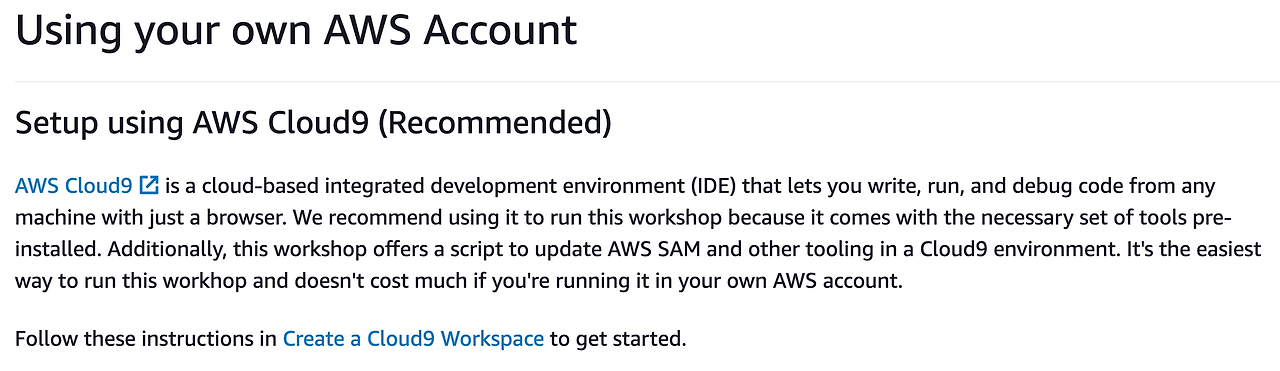Click the 'Setup using AWS Cloud9' heading
Viewport: 1280px width, 371px height.
coord(194,123)
